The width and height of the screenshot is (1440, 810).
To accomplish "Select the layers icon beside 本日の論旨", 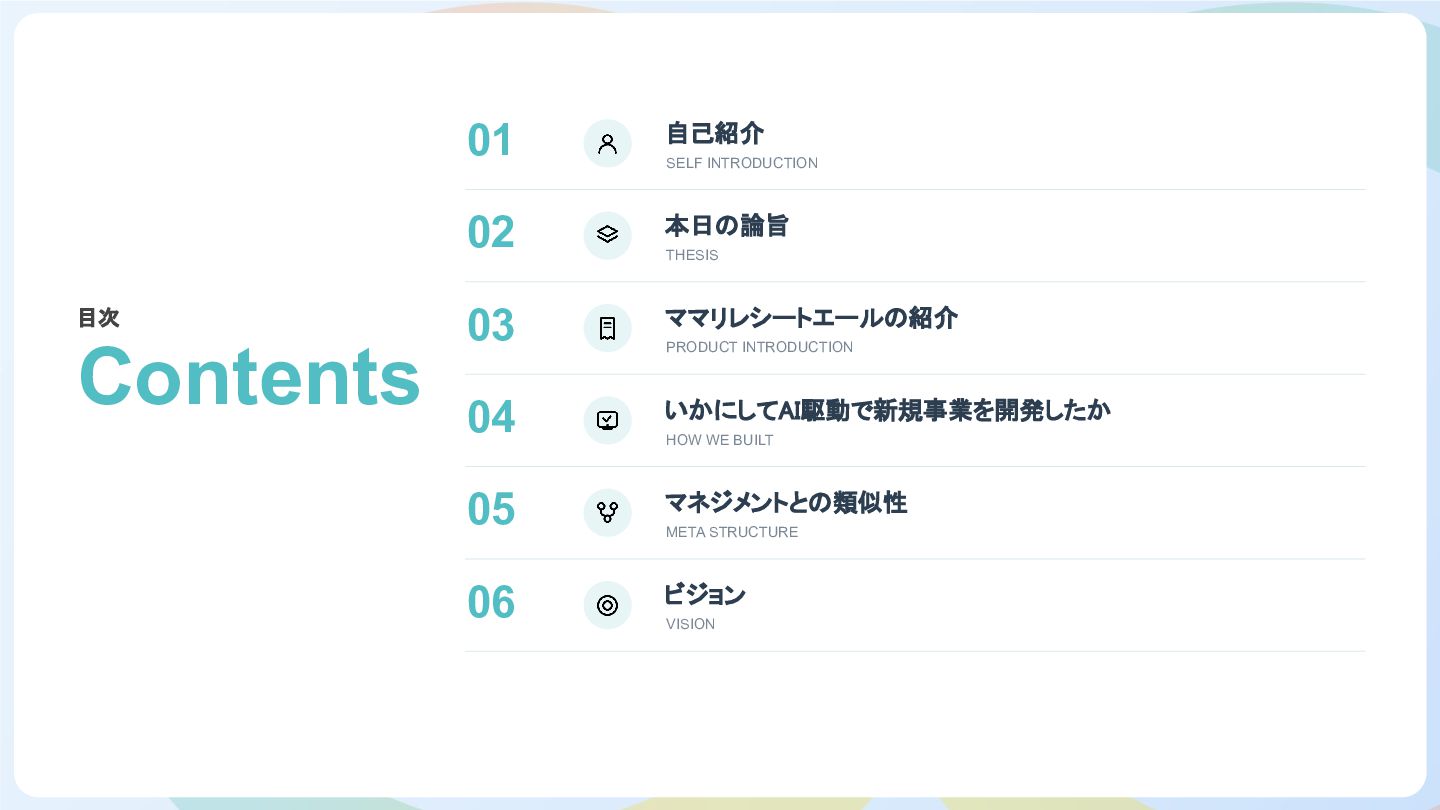I will point(607,235).
